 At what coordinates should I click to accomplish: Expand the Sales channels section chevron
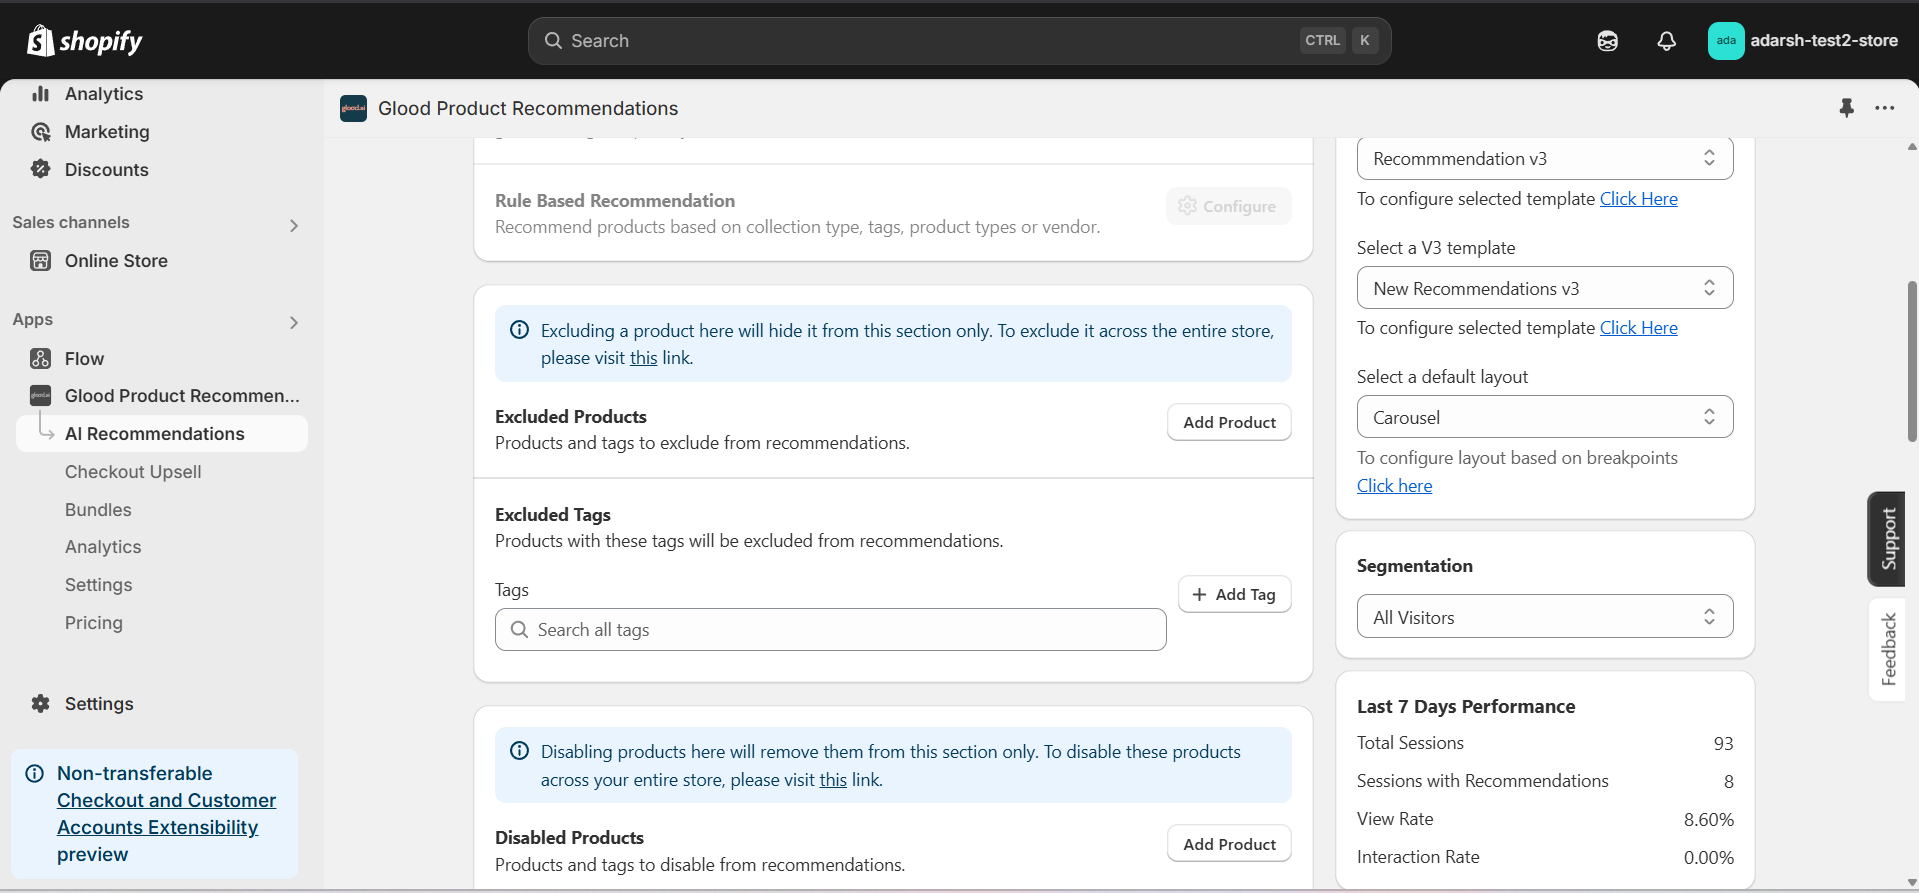point(293,225)
